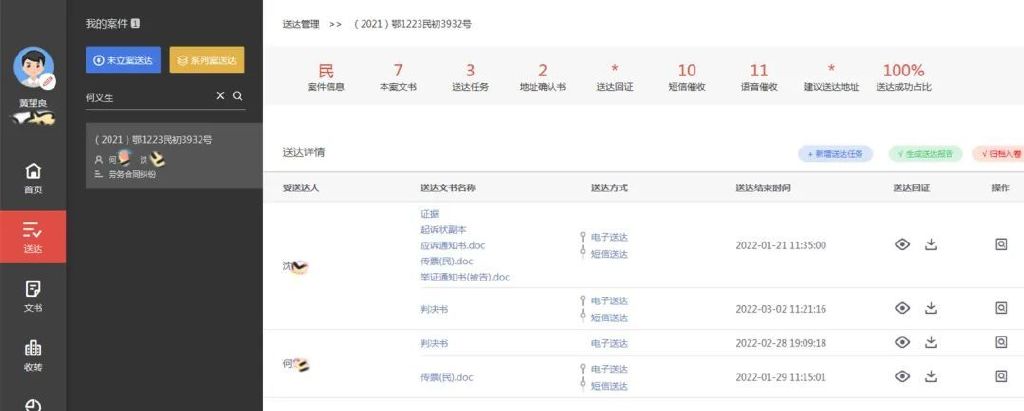The width and height of the screenshot is (1024, 411).
Task: View receipt via eye icon for 2022-01-29 row
Action: click(x=902, y=376)
